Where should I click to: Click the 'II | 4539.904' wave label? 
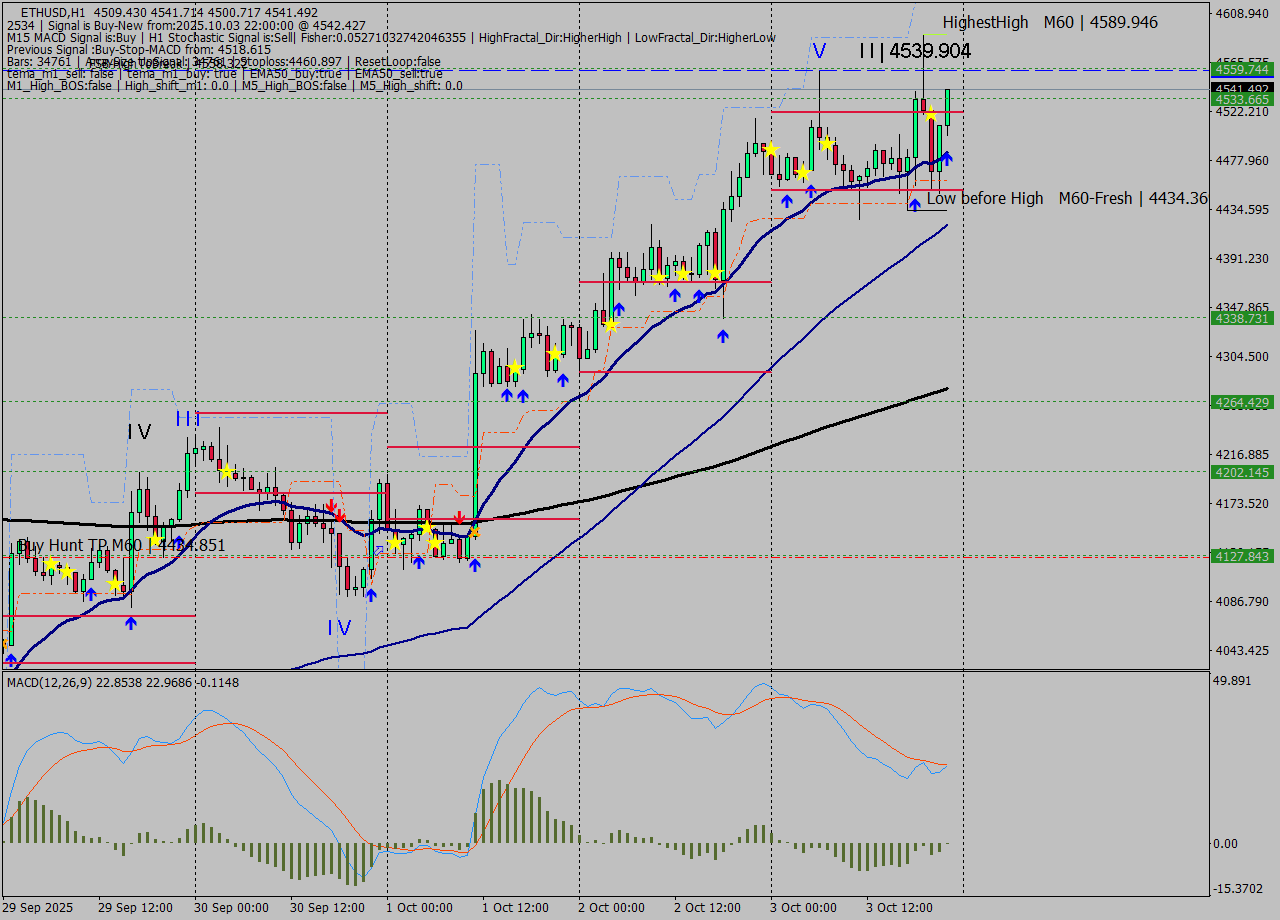coord(914,51)
